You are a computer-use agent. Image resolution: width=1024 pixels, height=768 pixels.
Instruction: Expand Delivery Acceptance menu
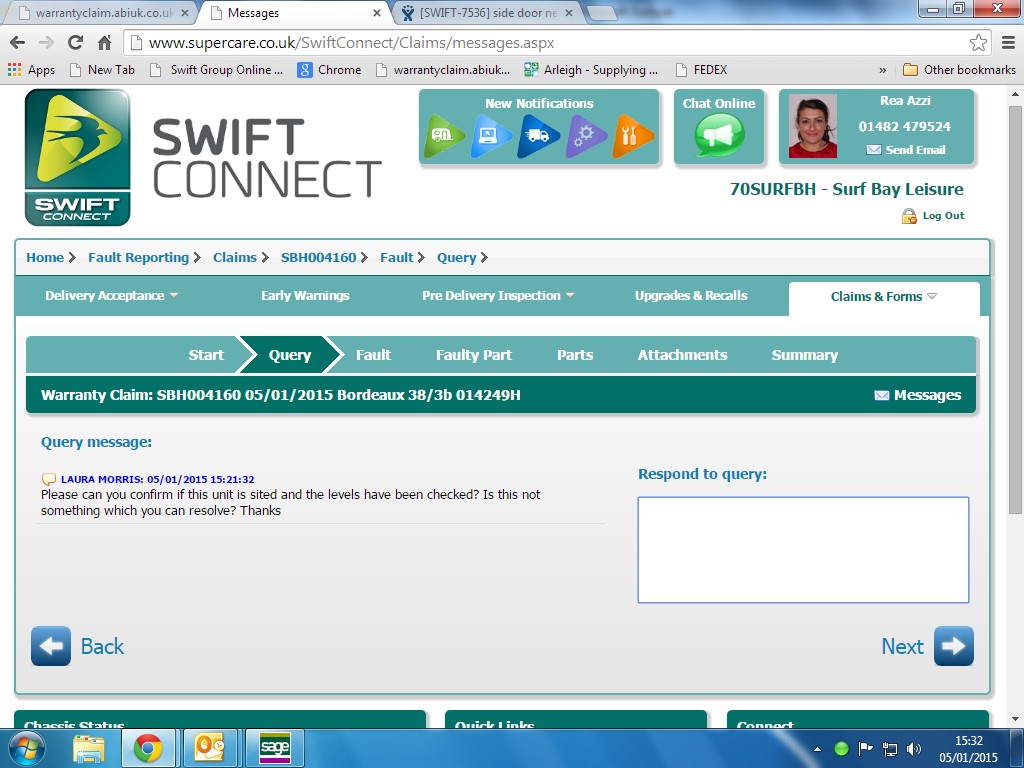tap(111, 296)
